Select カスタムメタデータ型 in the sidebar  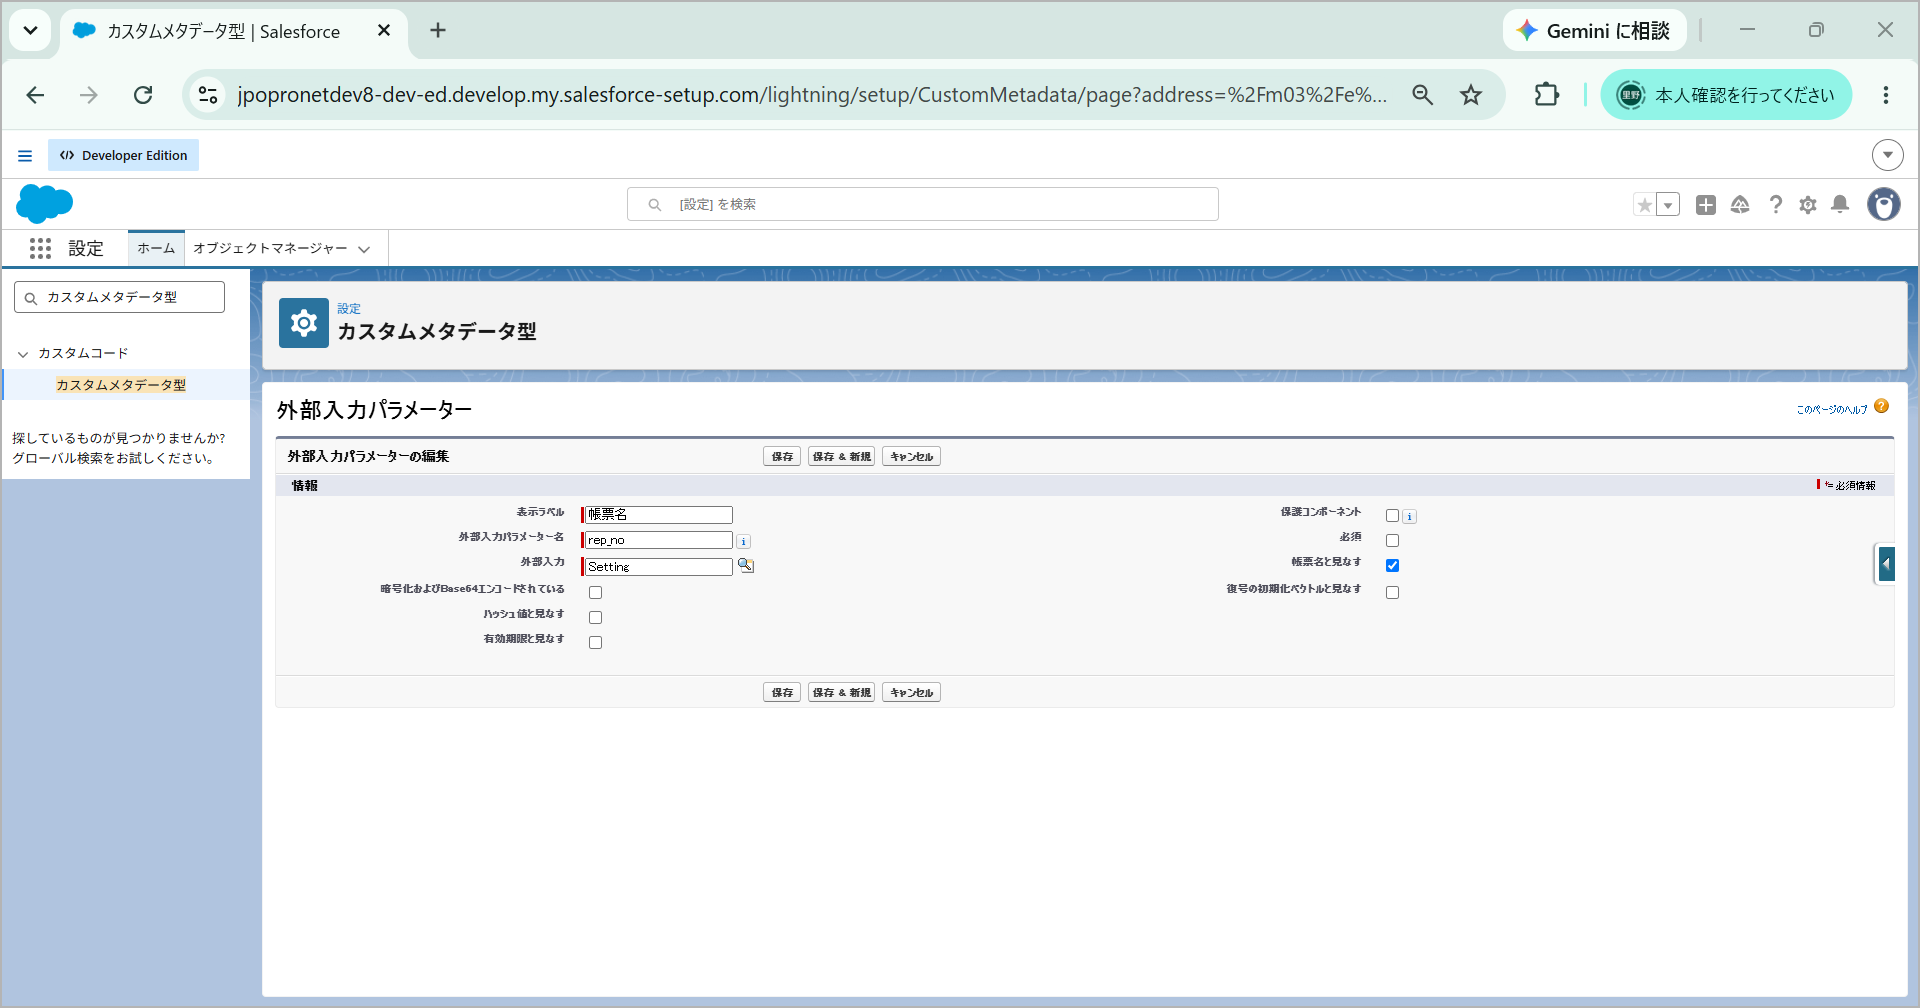tap(121, 385)
